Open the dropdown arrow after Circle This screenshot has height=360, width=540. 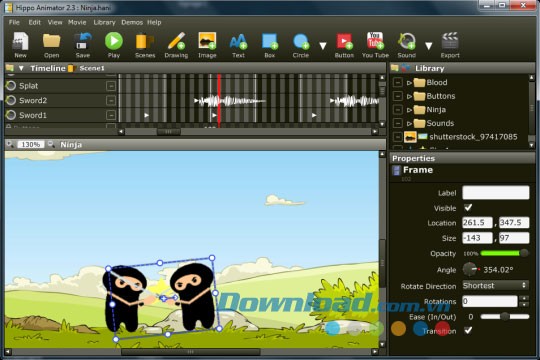point(323,46)
